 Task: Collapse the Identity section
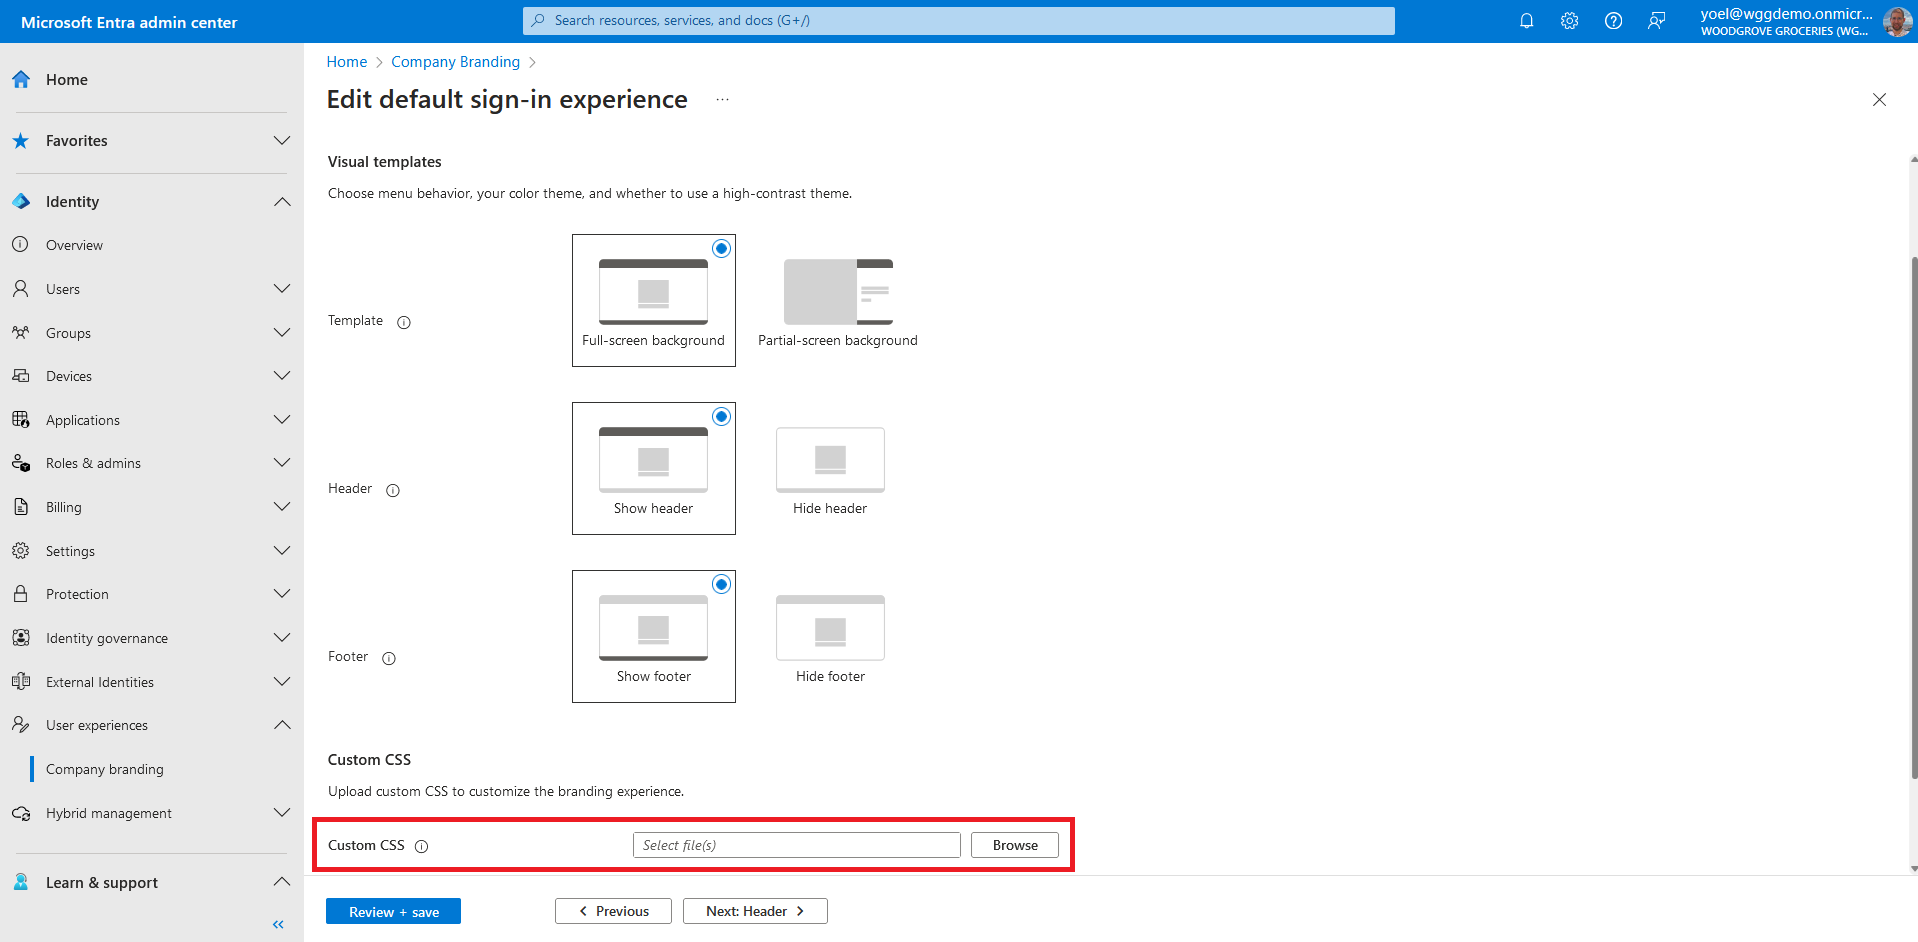point(282,202)
